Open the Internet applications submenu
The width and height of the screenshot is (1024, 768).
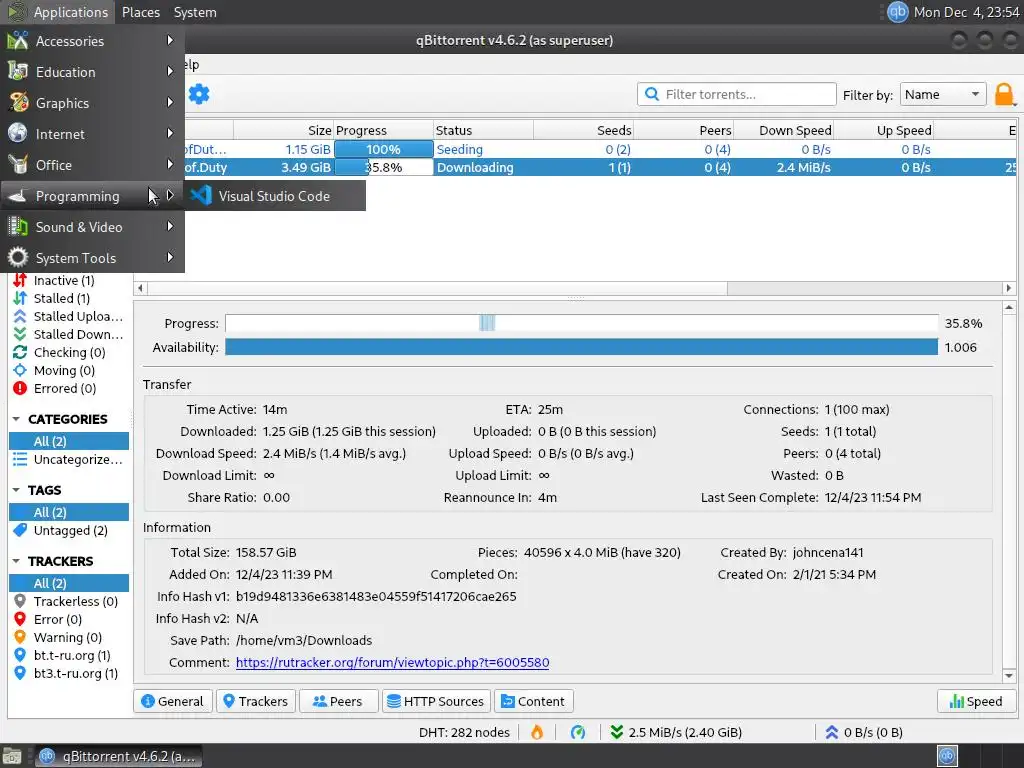click(x=92, y=134)
